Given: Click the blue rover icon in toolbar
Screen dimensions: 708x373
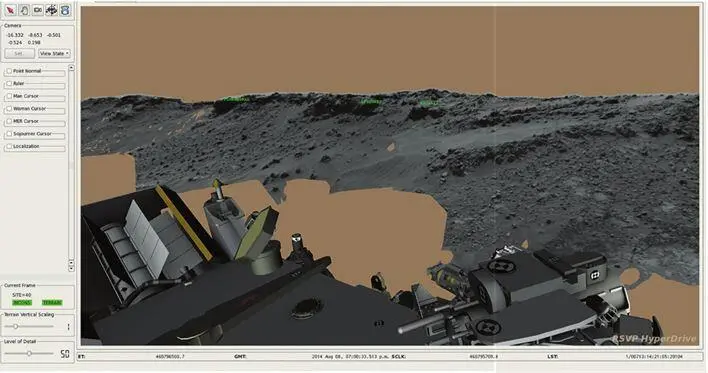Looking at the screenshot, I should (65, 10).
